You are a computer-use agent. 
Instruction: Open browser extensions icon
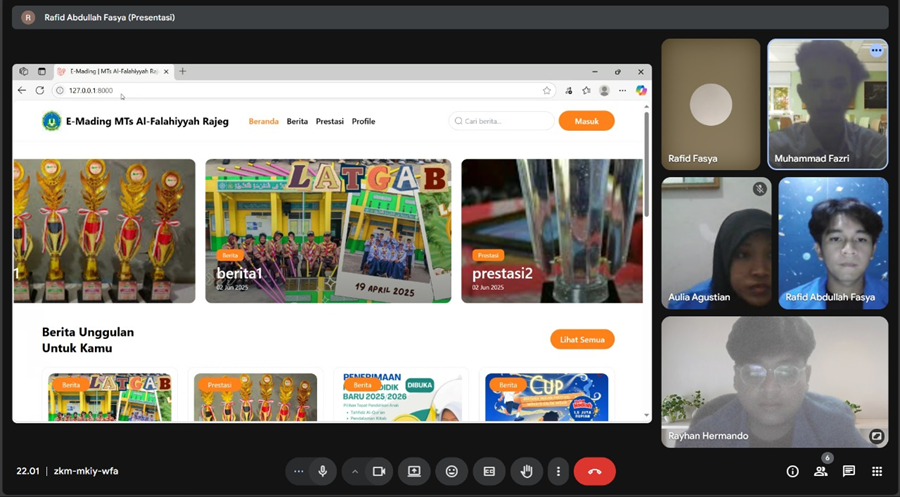[568, 90]
